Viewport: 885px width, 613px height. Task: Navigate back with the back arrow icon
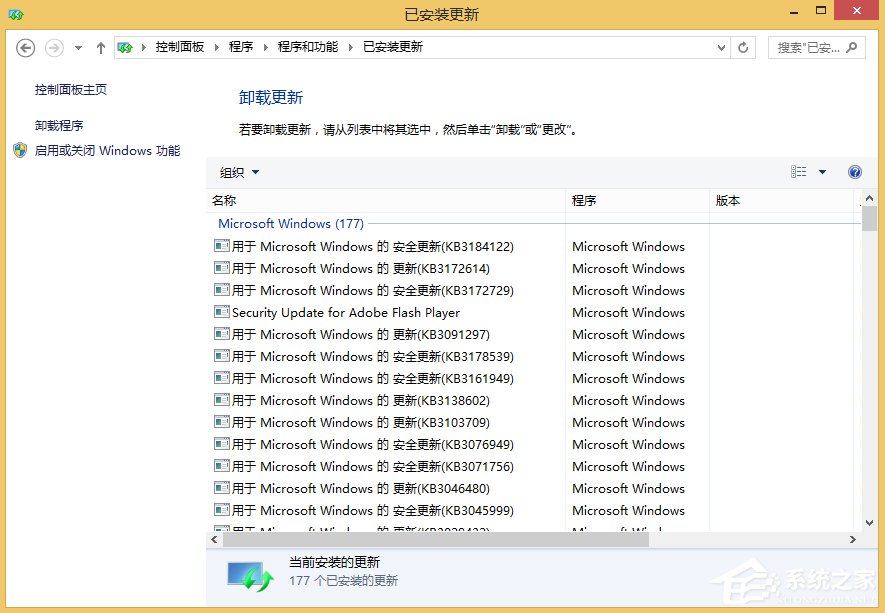point(25,47)
